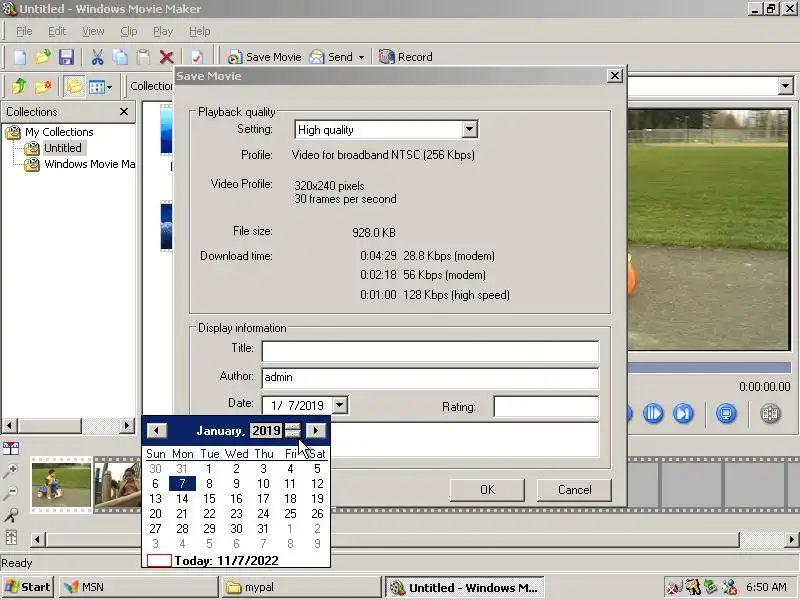Click storyboard scrollbar left arrow
The image size is (800, 600).
(37, 539)
